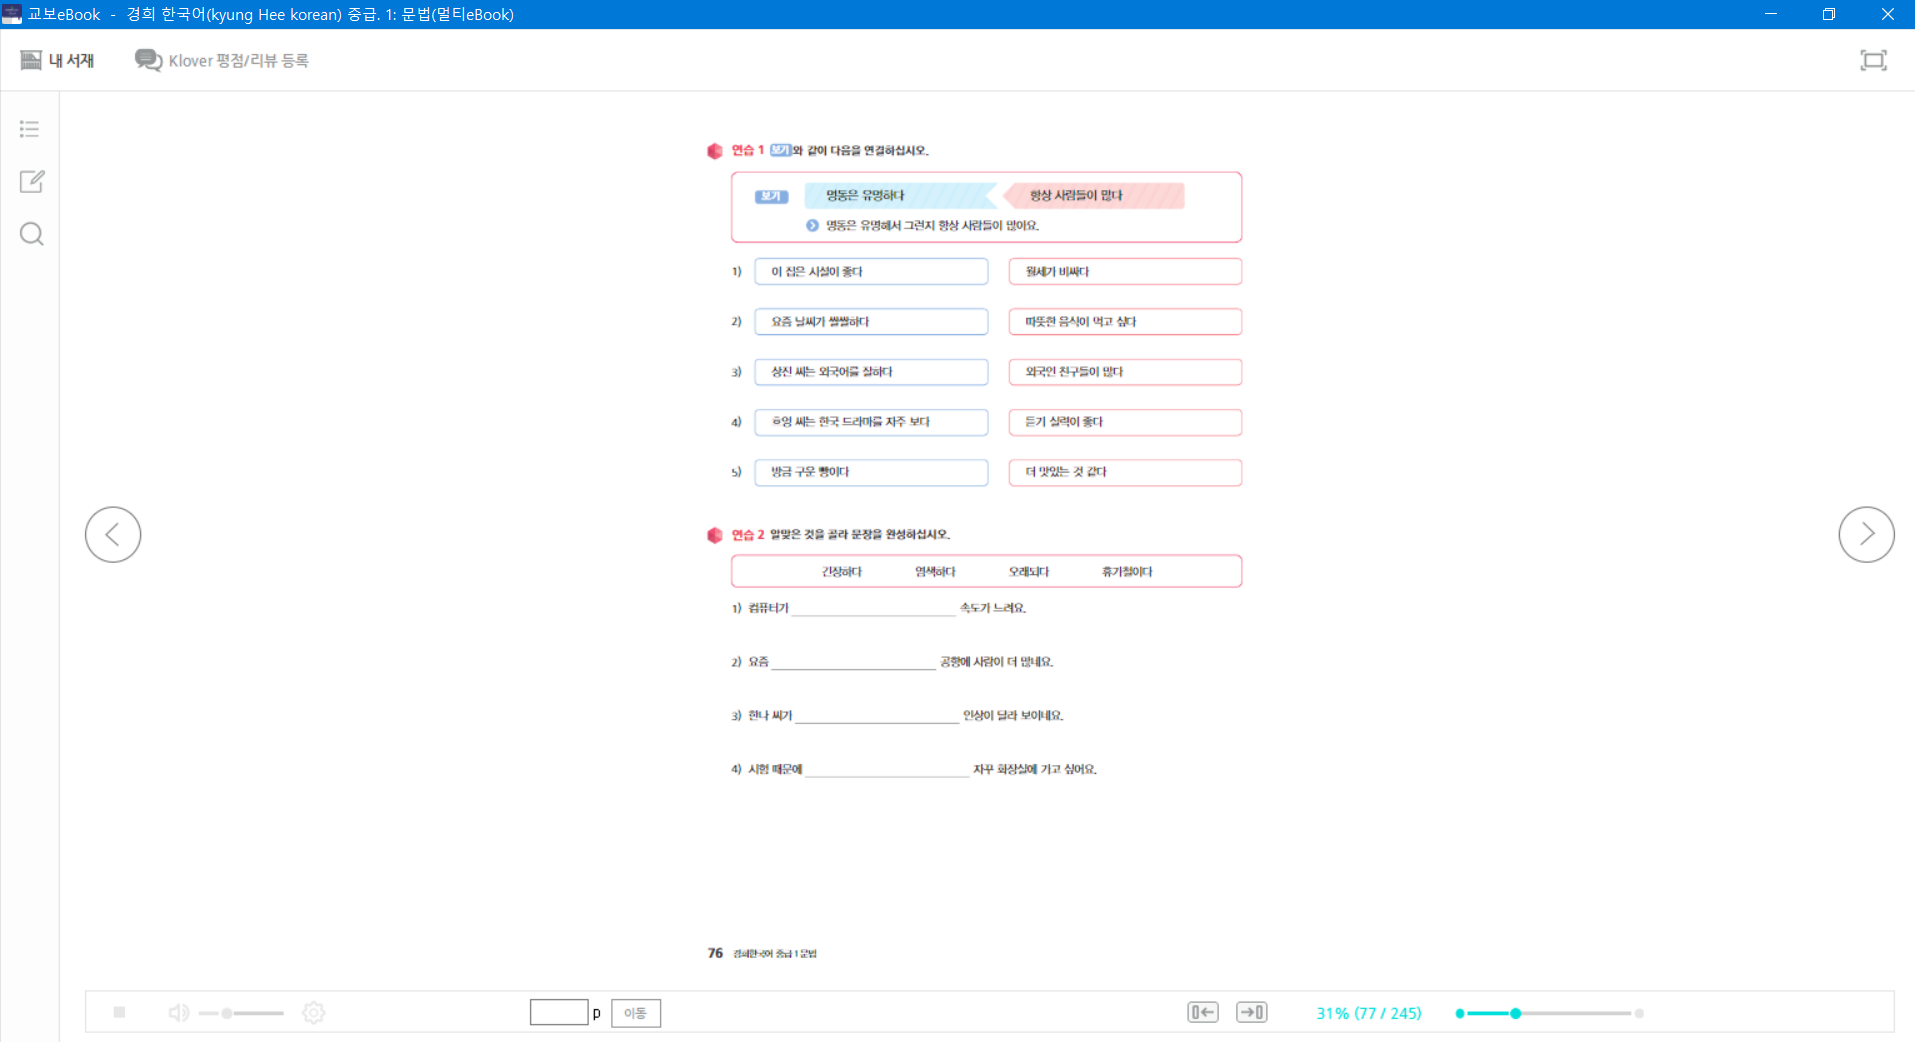Restore down the eBook window
This screenshot has width=1915, height=1042.
point(1828,14)
